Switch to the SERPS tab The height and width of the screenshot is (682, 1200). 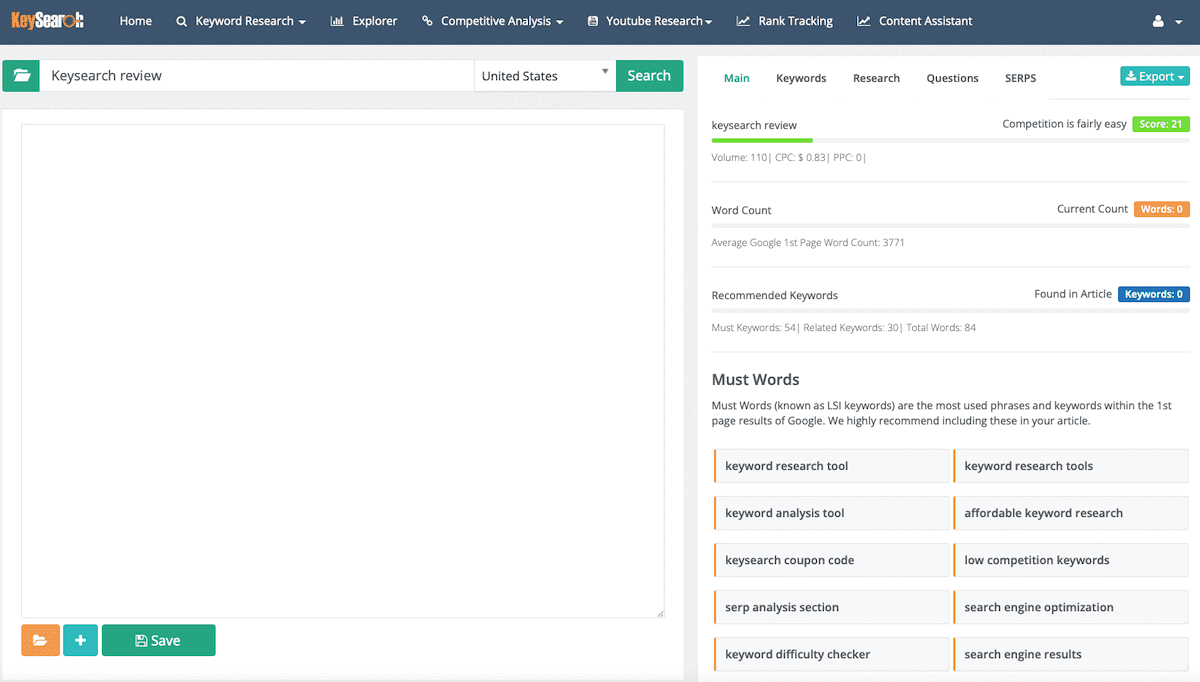1020,78
